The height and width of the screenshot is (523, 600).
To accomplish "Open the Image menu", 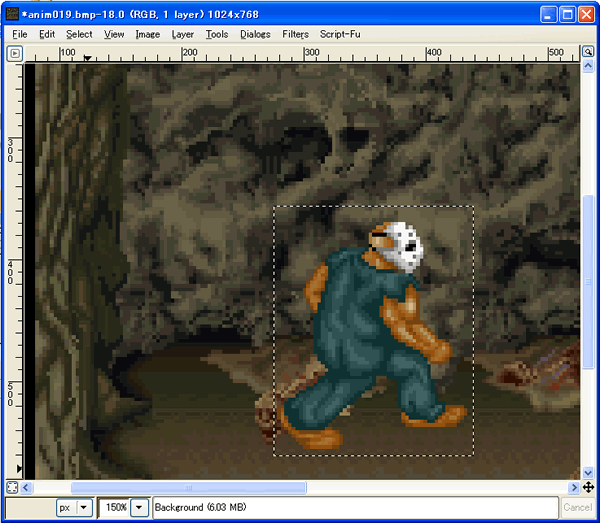I will (148, 34).
